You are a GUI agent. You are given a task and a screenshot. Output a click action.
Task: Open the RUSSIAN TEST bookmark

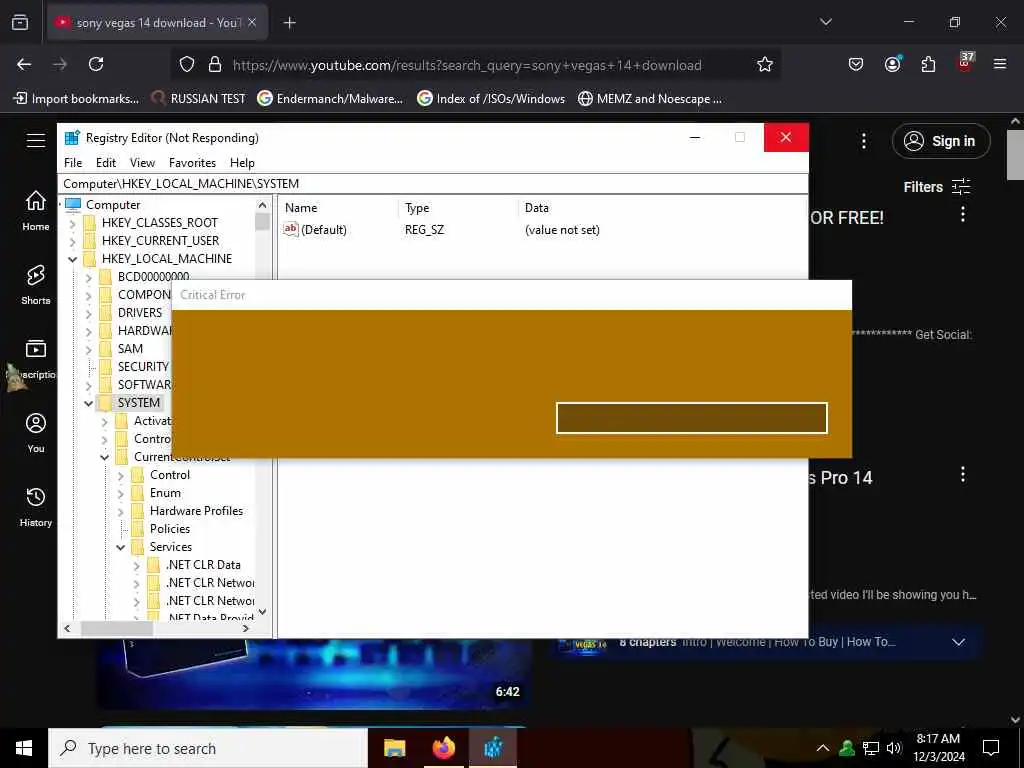[x=198, y=99]
